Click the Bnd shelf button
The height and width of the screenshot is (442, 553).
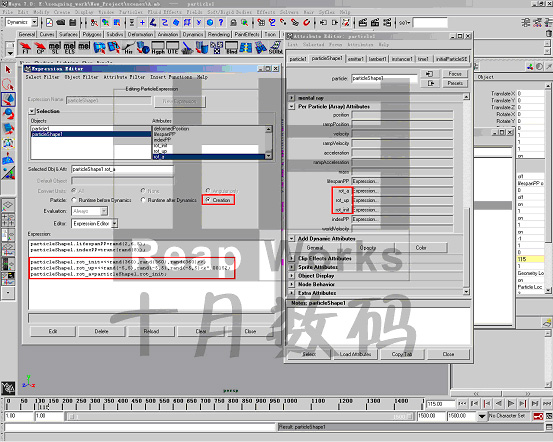(231, 48)
